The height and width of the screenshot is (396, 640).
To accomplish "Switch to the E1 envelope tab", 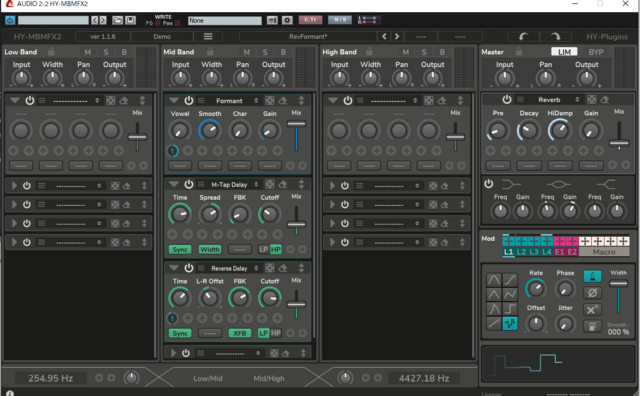I will [559, 252].
